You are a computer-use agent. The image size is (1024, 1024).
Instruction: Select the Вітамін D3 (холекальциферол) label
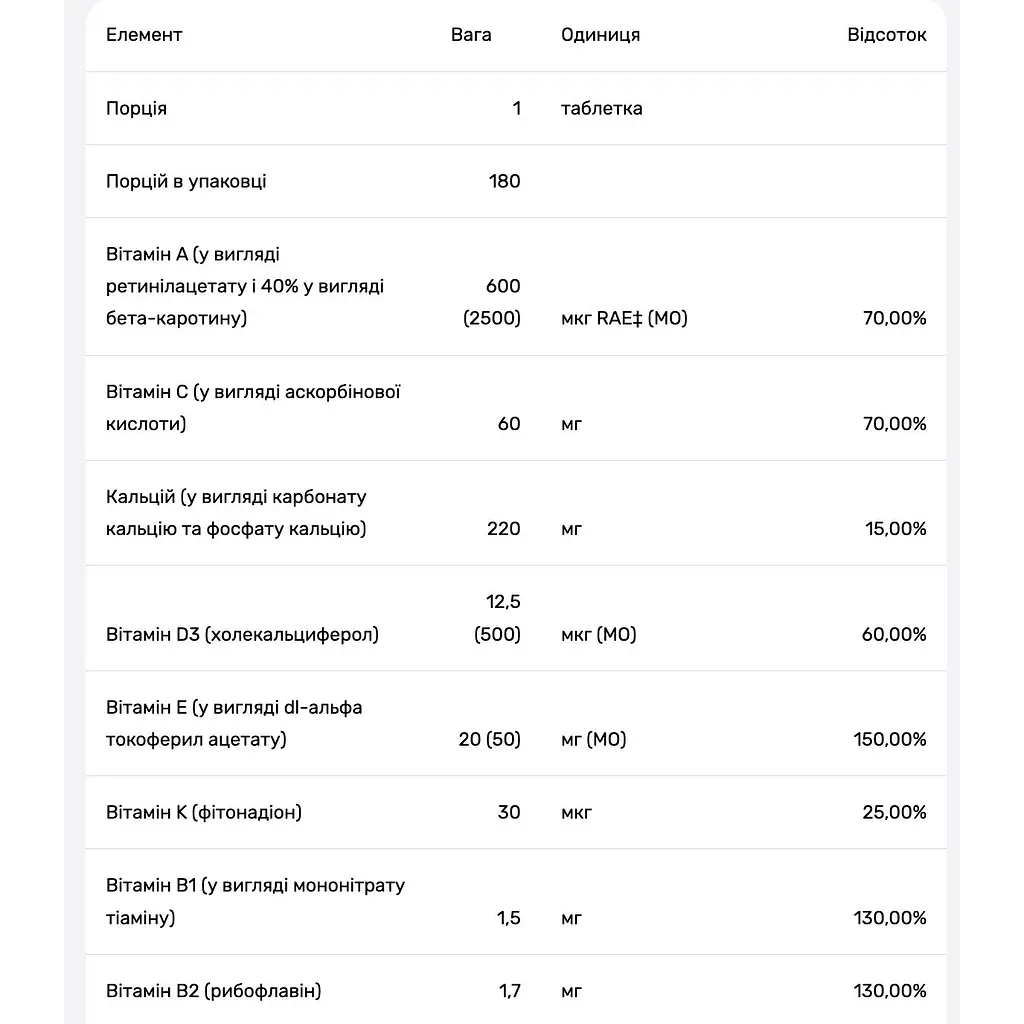click(x=242, y=635)
